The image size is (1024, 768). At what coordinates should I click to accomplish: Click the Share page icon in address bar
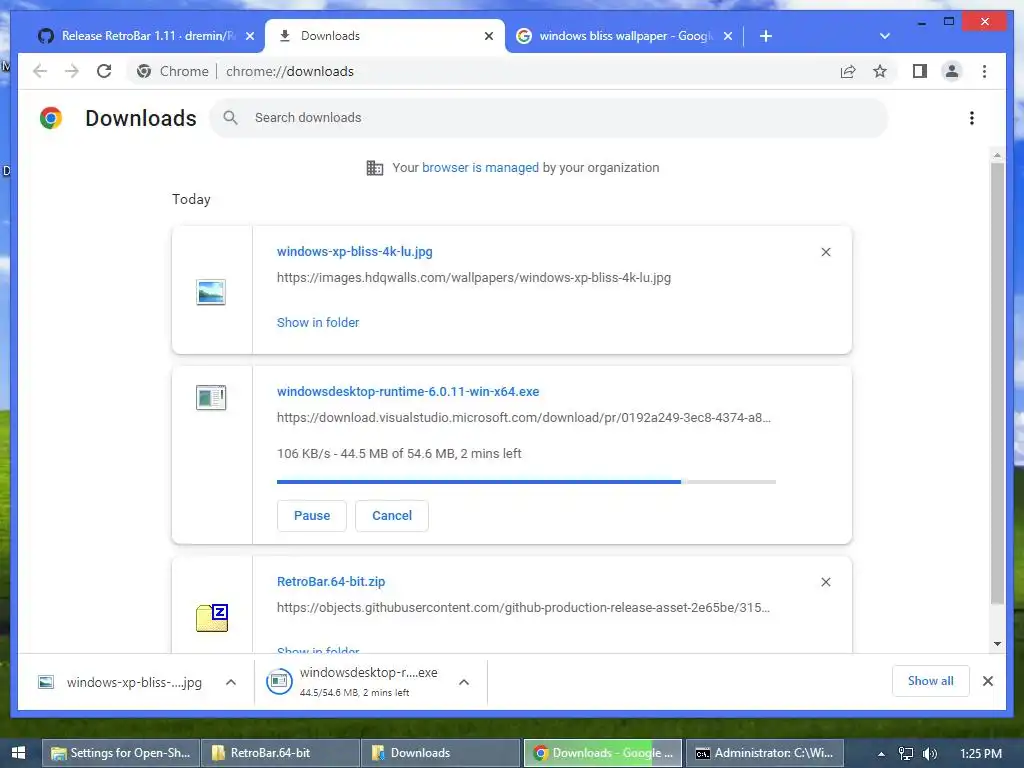[x=848, y=71]
